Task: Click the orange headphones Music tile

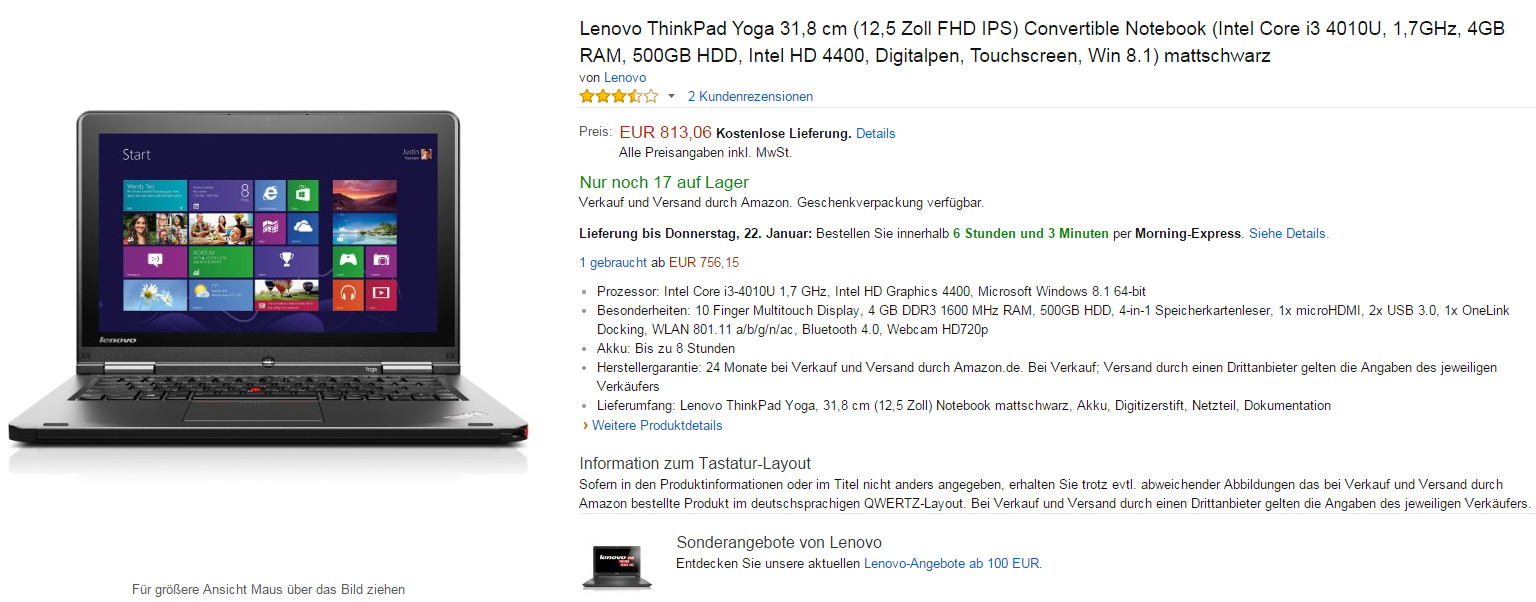Action: pyautogui.click(x=349, y=294)
